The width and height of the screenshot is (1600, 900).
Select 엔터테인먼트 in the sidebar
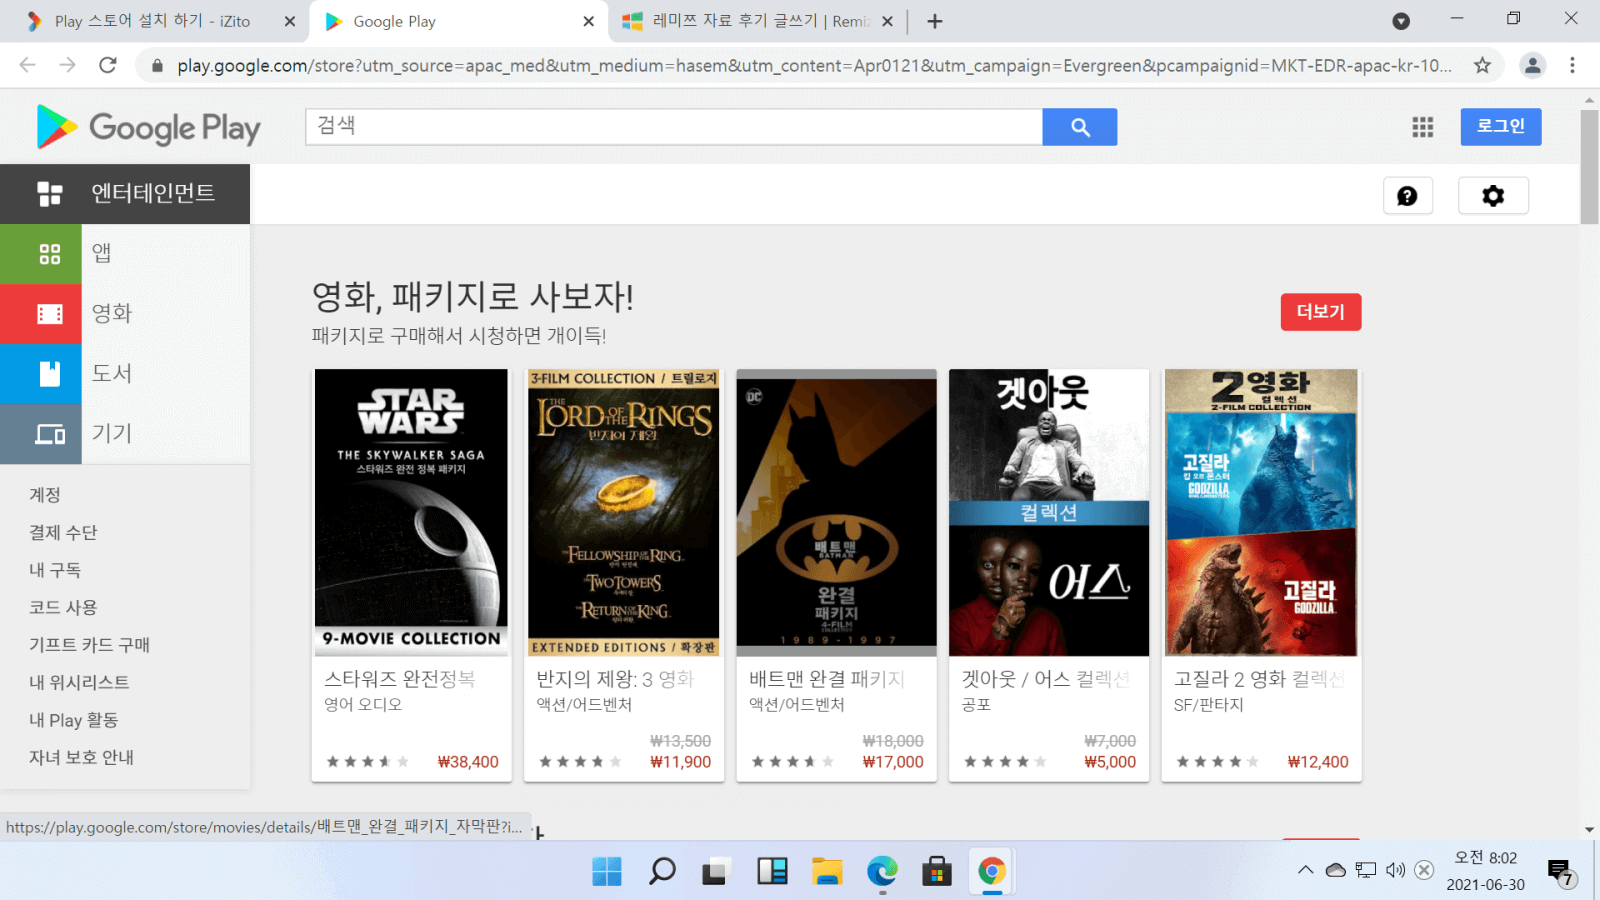pyautogui.click(x=125, y=194)
